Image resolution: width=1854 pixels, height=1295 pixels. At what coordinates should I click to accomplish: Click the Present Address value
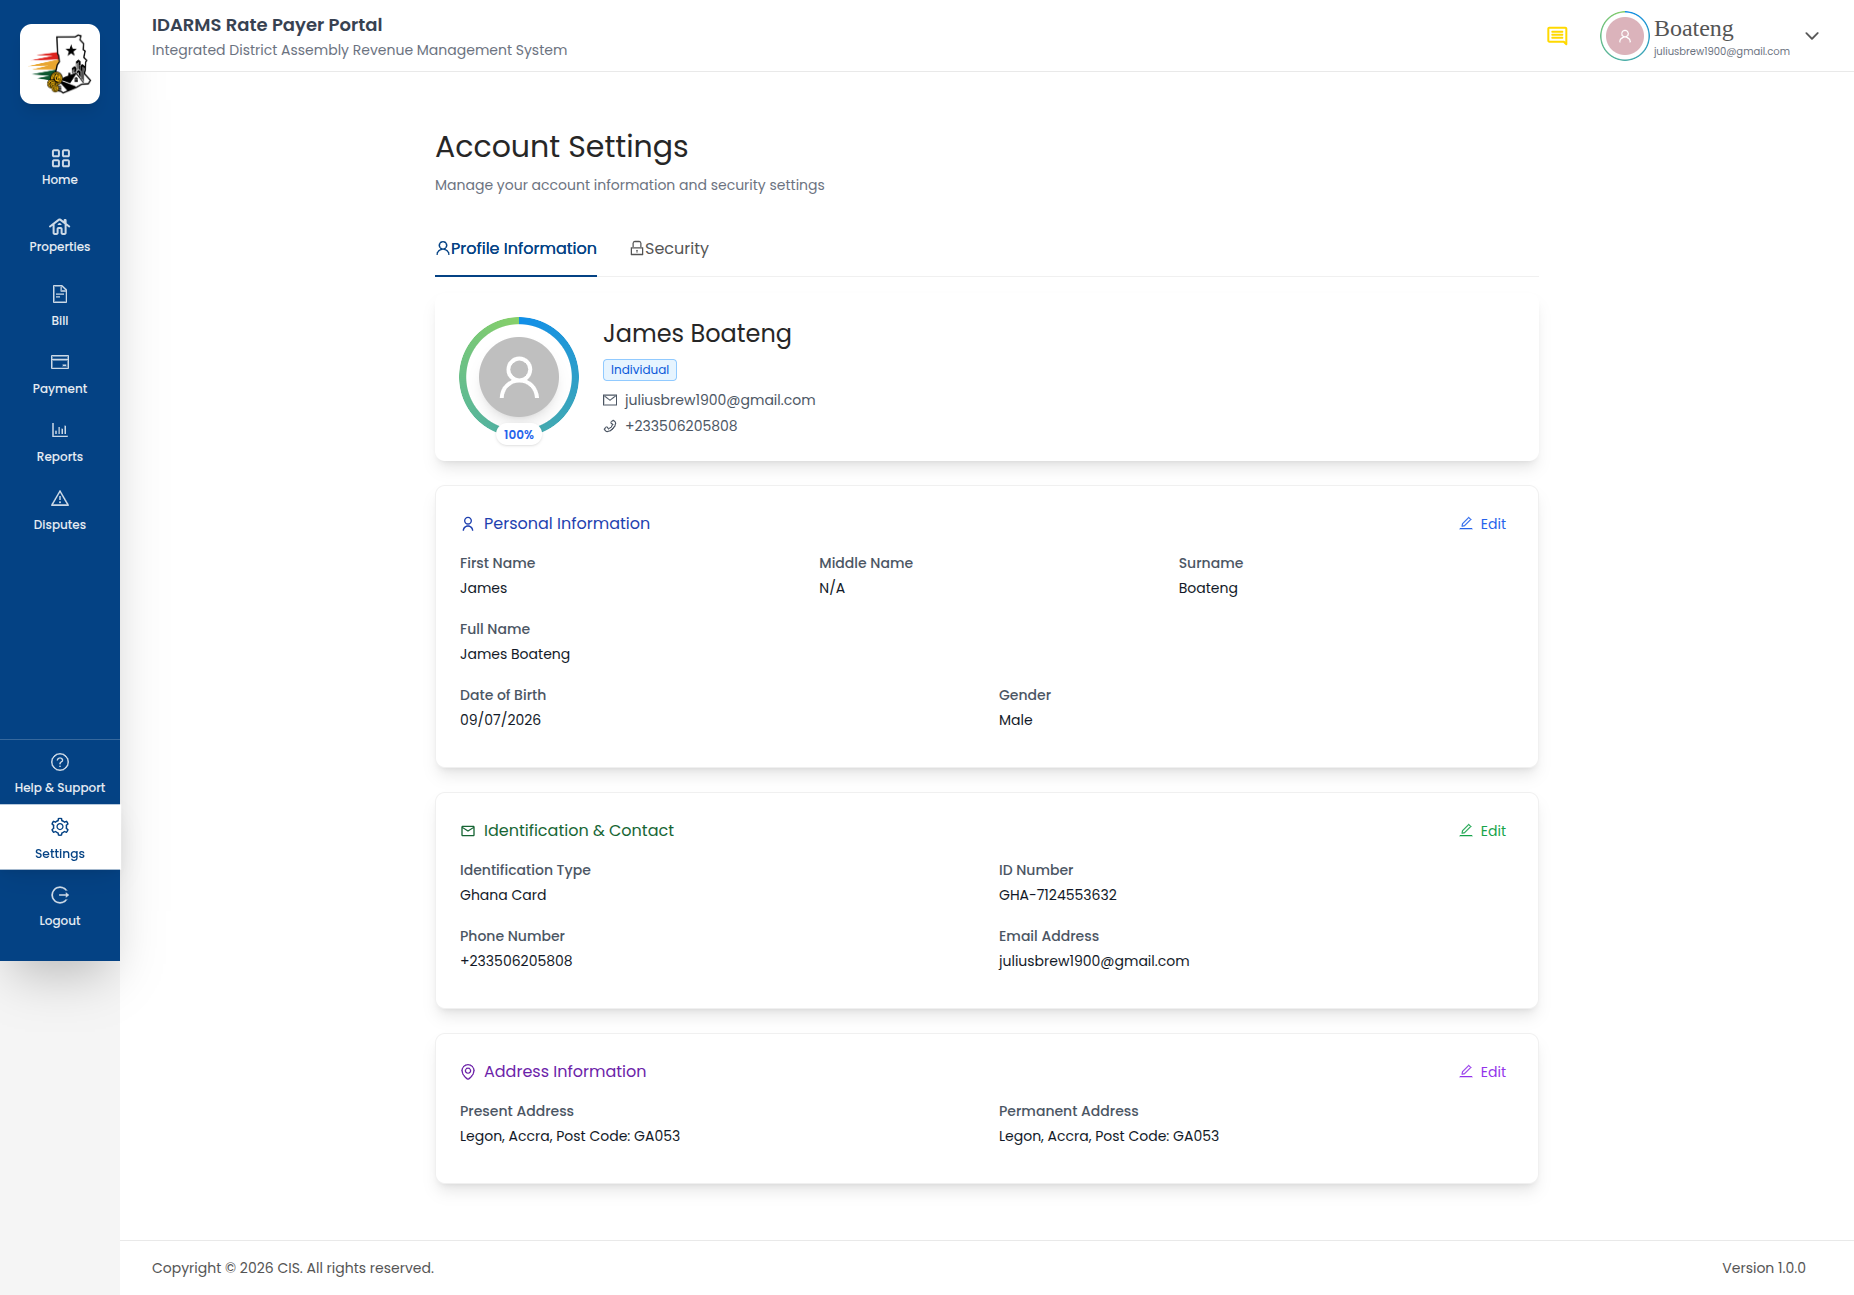[570, 1136]
